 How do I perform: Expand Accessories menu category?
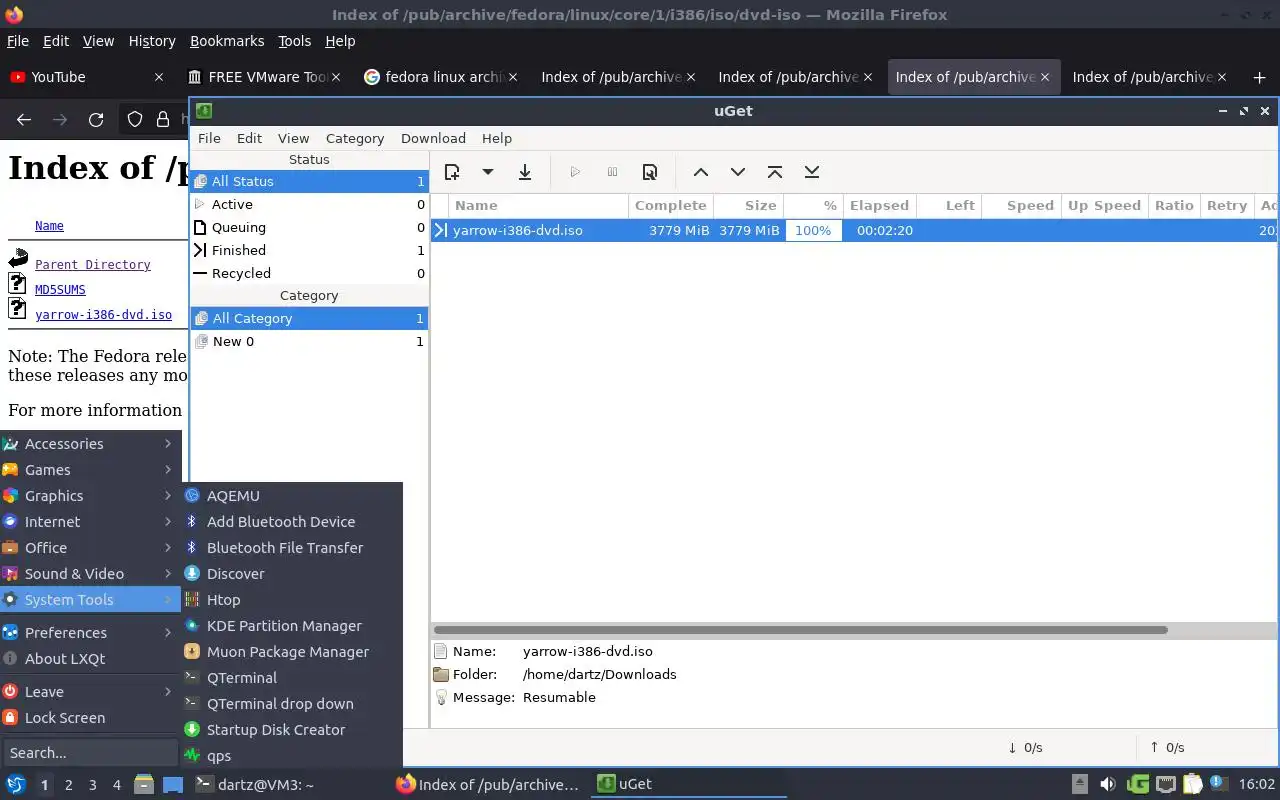pos(90,444)
